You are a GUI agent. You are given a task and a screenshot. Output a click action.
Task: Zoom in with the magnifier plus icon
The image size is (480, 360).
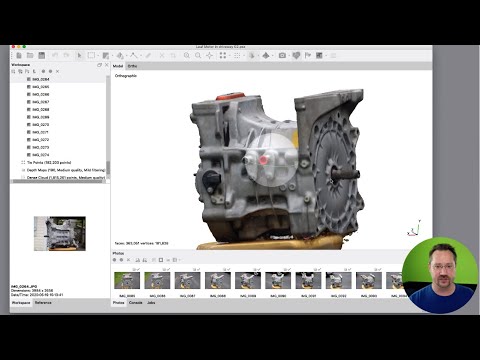[x=187, y=55]
